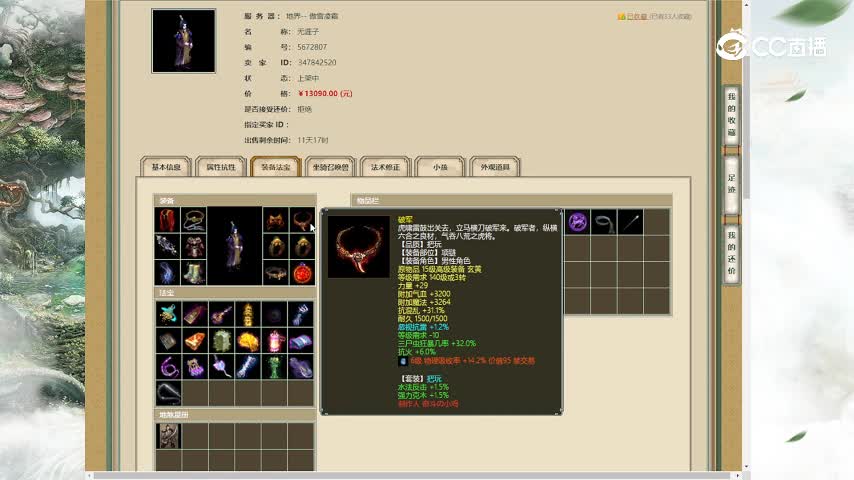854x480 pixels.
Task: Click seller ID 347842520
Action: point(316,63)
